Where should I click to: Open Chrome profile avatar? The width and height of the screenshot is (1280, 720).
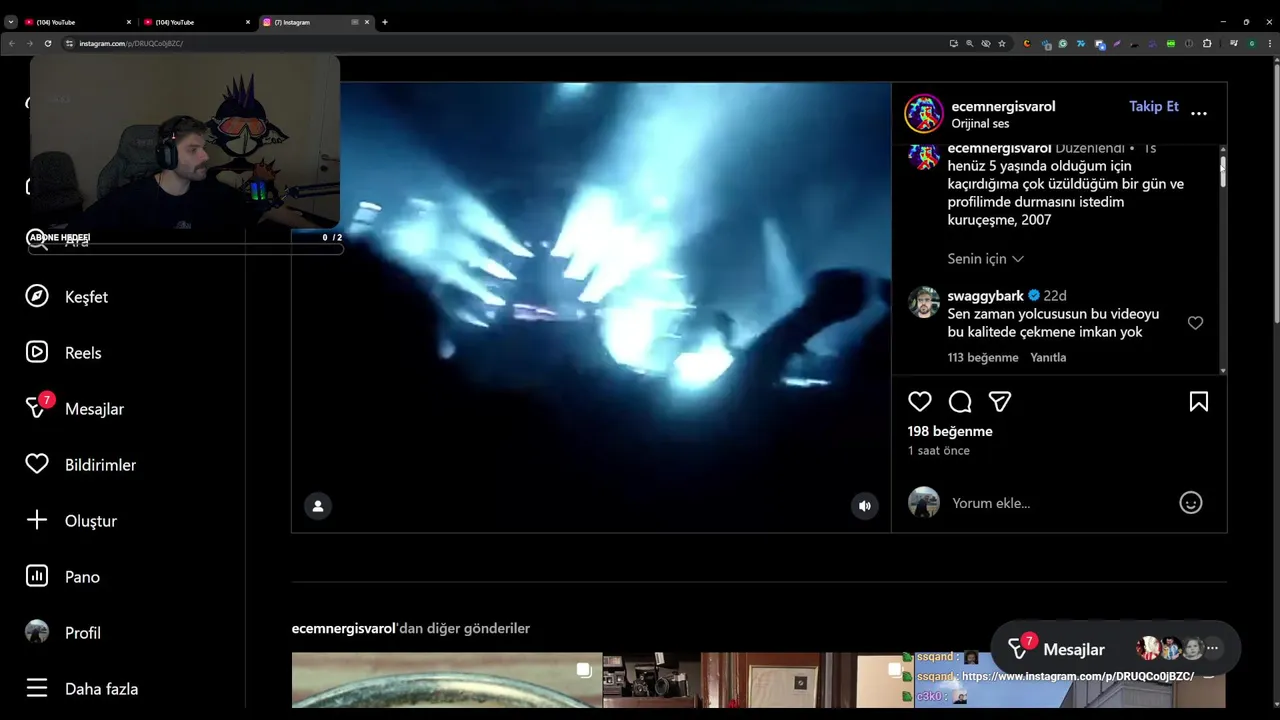[1252, 43]
